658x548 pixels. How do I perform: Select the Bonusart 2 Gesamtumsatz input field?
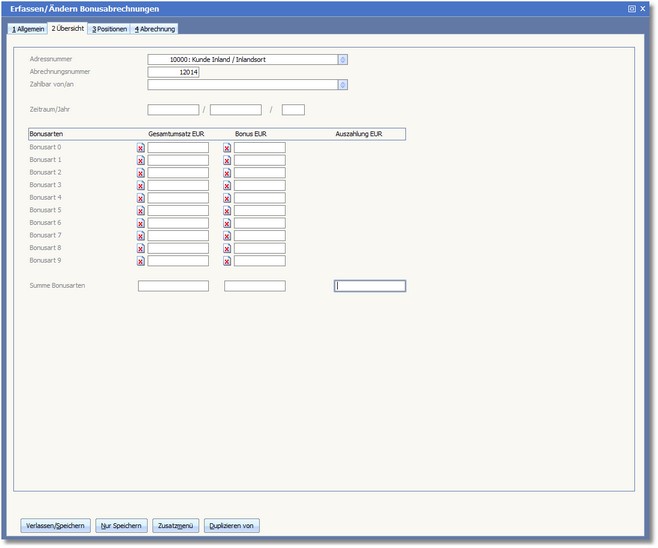(x=178, y=173)
